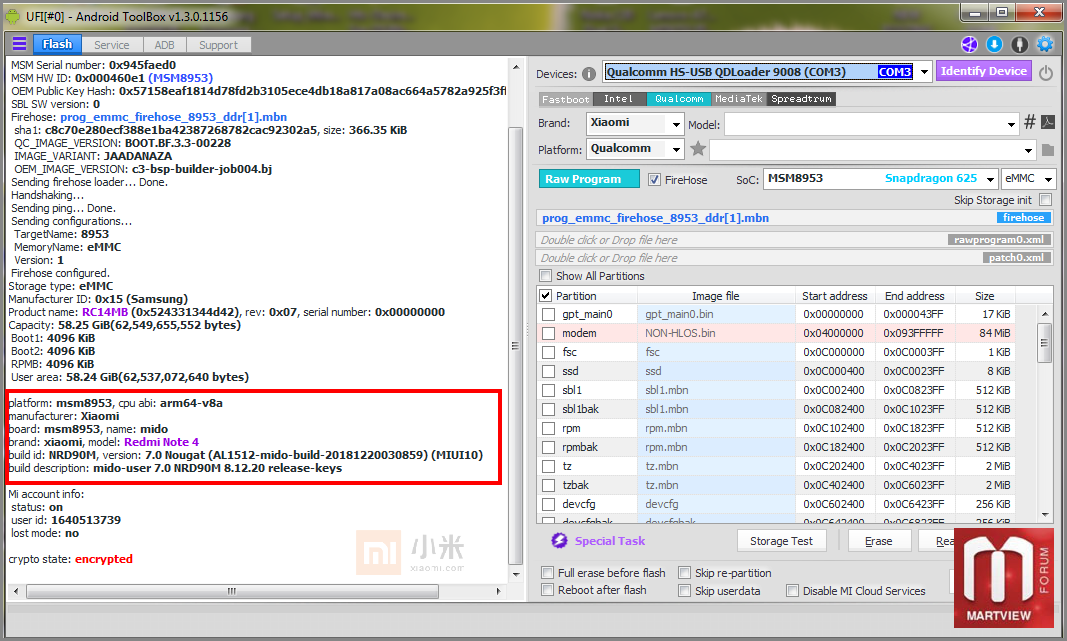
Task: Switch to the Service tab
Action: [x=112, y=45]
